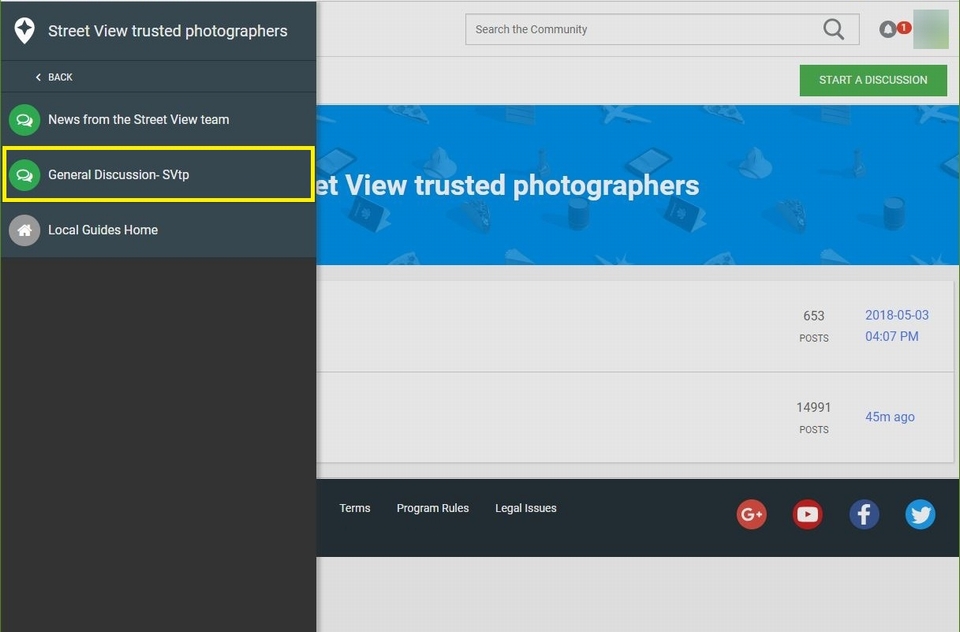Click the chat icon beside General Discussion- SVtp
The width and height of the screenshot is (960, 632).
click(24, 175)
